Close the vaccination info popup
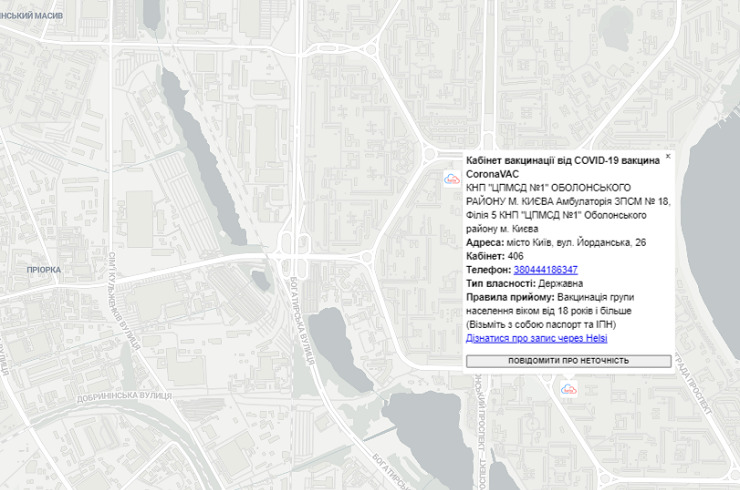This screenshot has width=740, height=490. click(x=668, y=156)
